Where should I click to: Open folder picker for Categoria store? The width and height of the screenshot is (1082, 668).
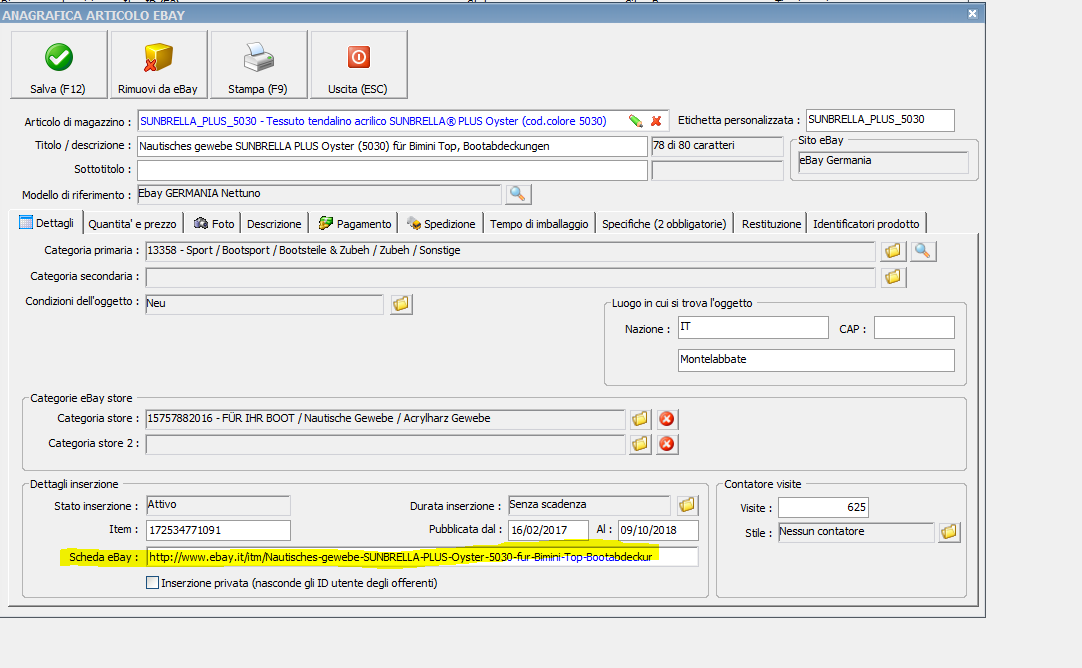click(640, 419)
